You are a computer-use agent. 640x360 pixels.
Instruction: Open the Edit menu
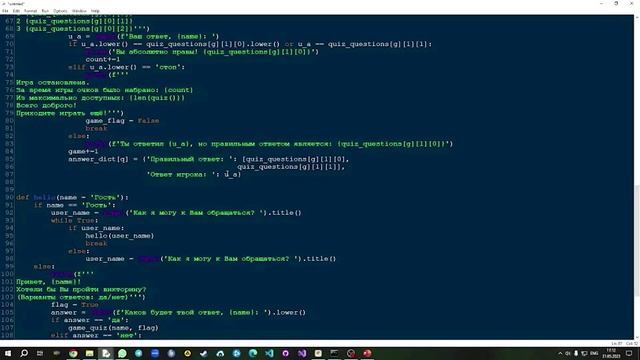16,11
